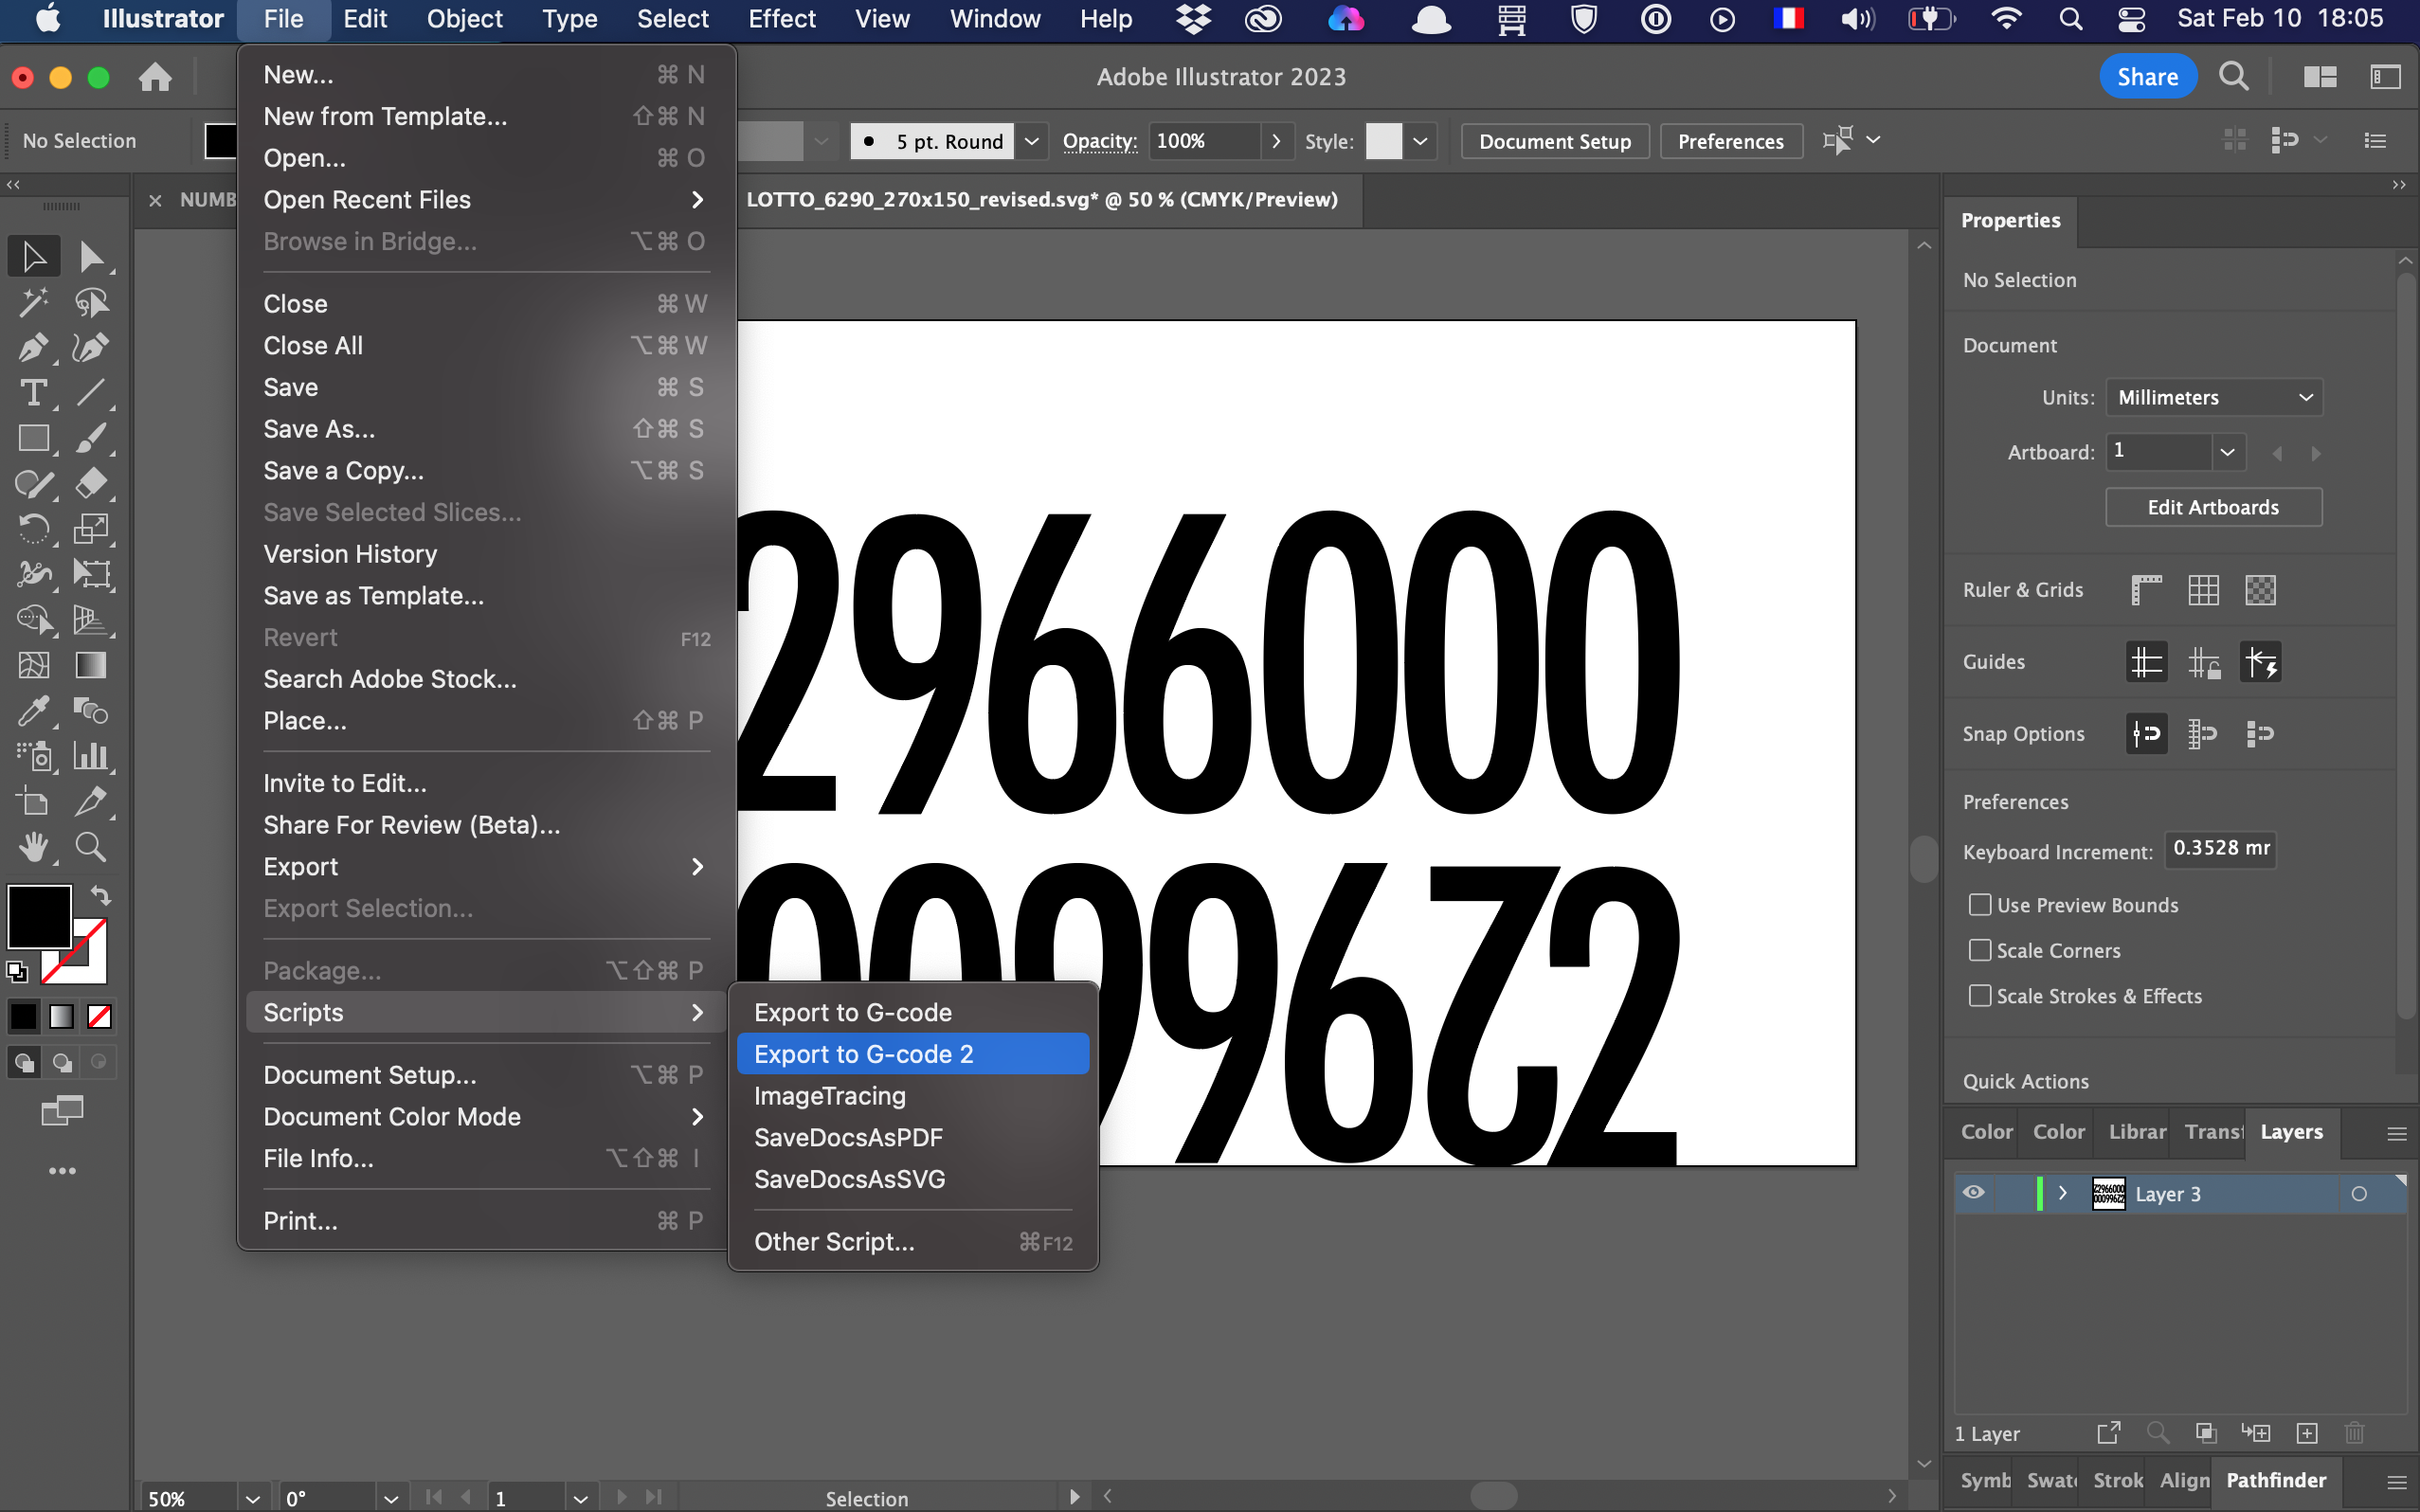Click the black Fill color swatch
The image size is (2420, 1512).
pos(39,916)
